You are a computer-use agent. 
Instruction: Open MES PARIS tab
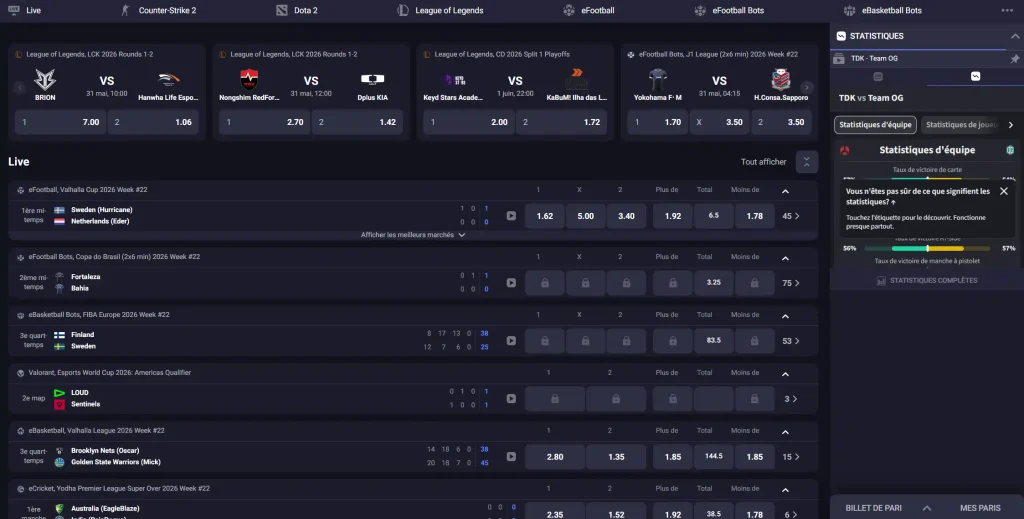980,508
